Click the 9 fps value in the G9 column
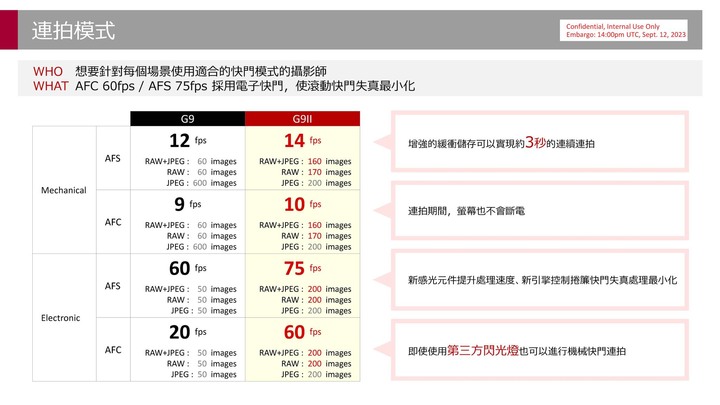 (188, 204)
